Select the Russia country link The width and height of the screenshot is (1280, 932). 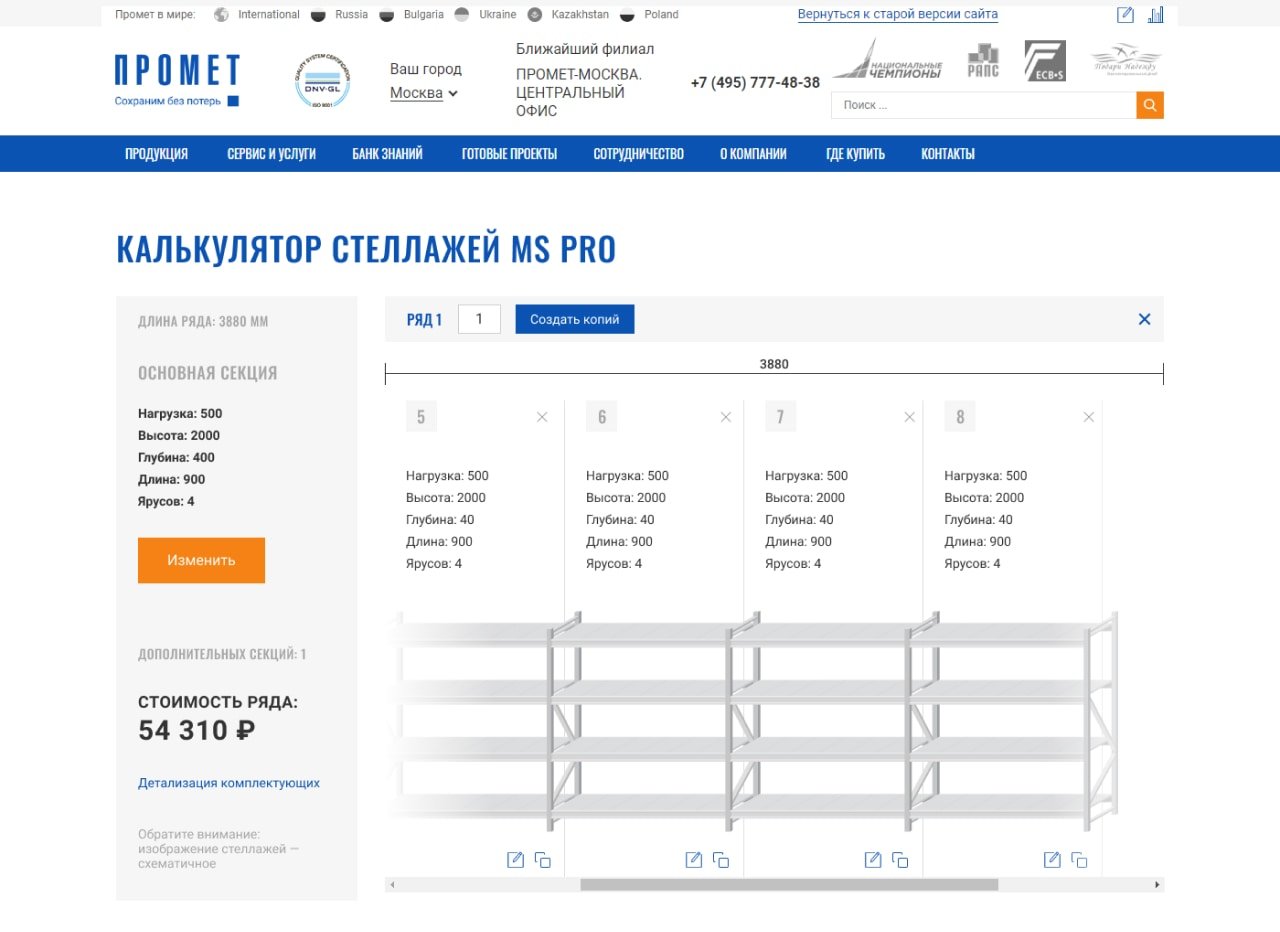click(x=340, y=15)
